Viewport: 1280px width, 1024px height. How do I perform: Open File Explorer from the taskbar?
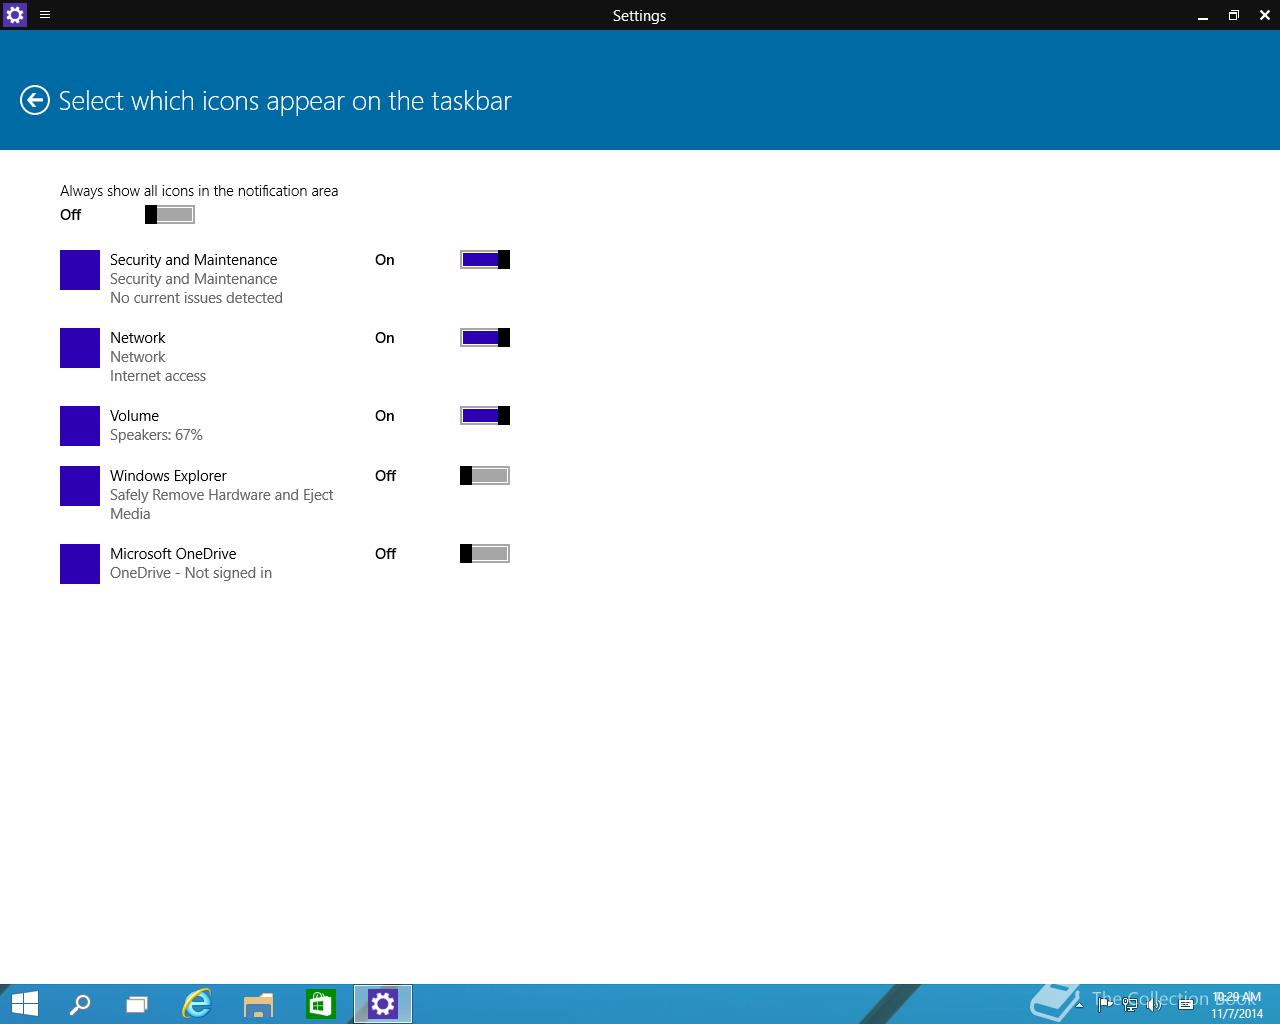[258, 1004]
